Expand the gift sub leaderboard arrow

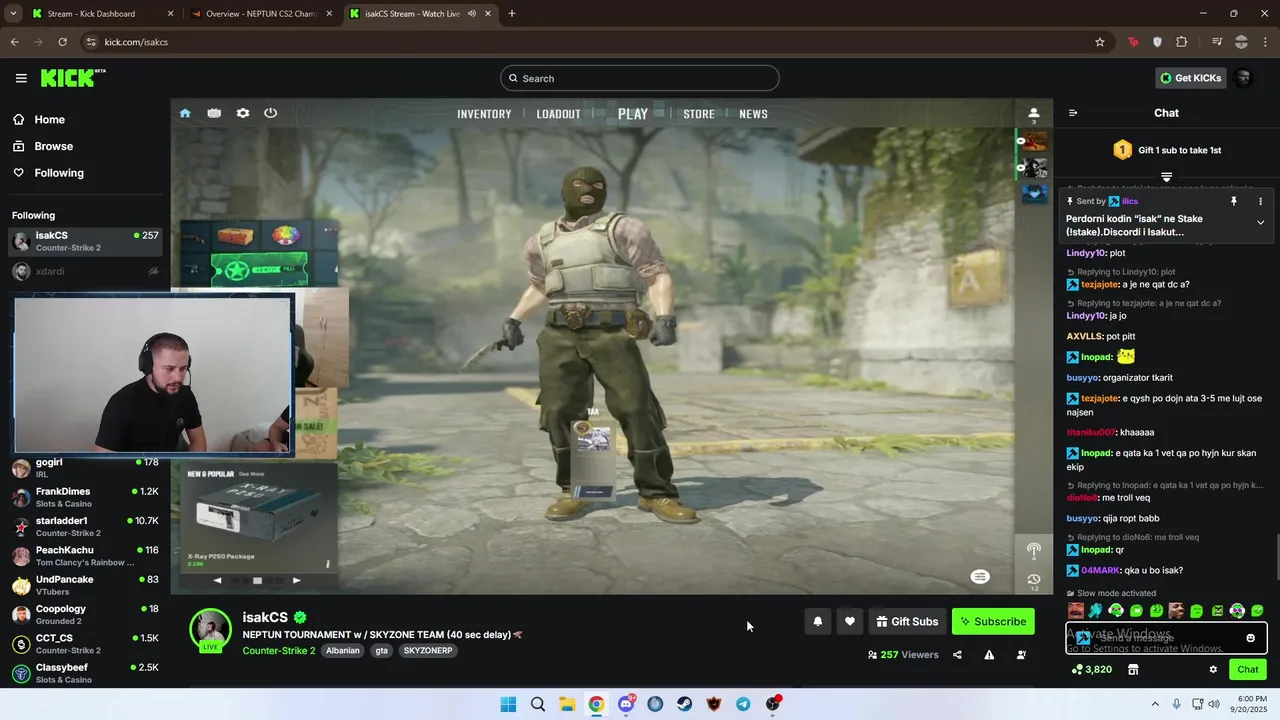[x=1166, y=177]
